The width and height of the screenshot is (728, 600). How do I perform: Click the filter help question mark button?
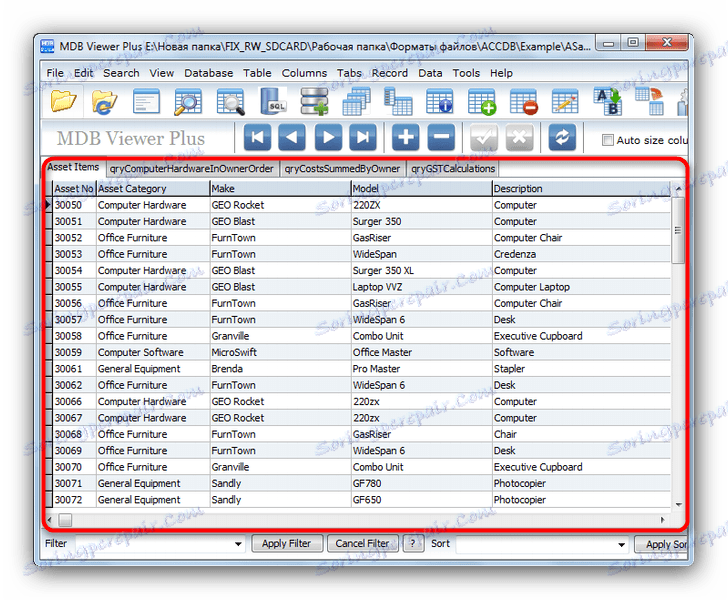pos(413,543)
